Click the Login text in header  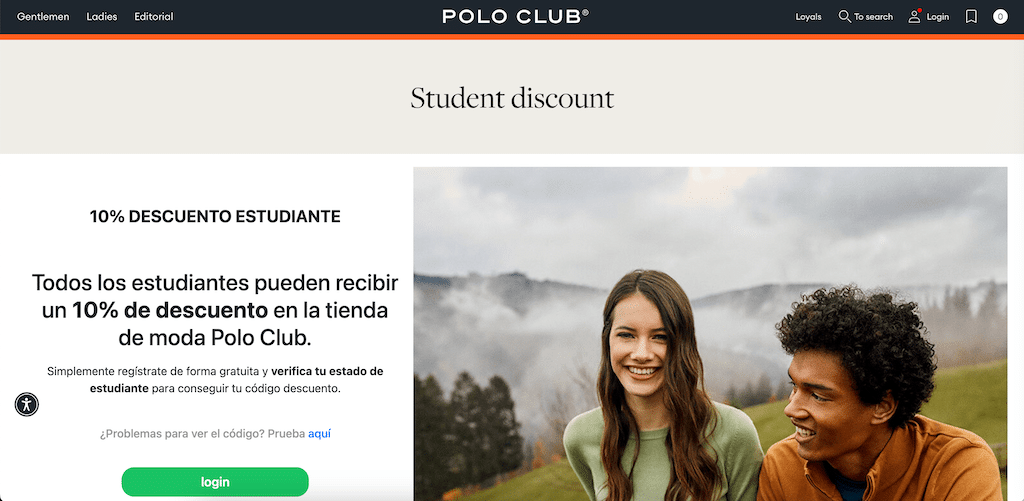[x=938, y=17]
